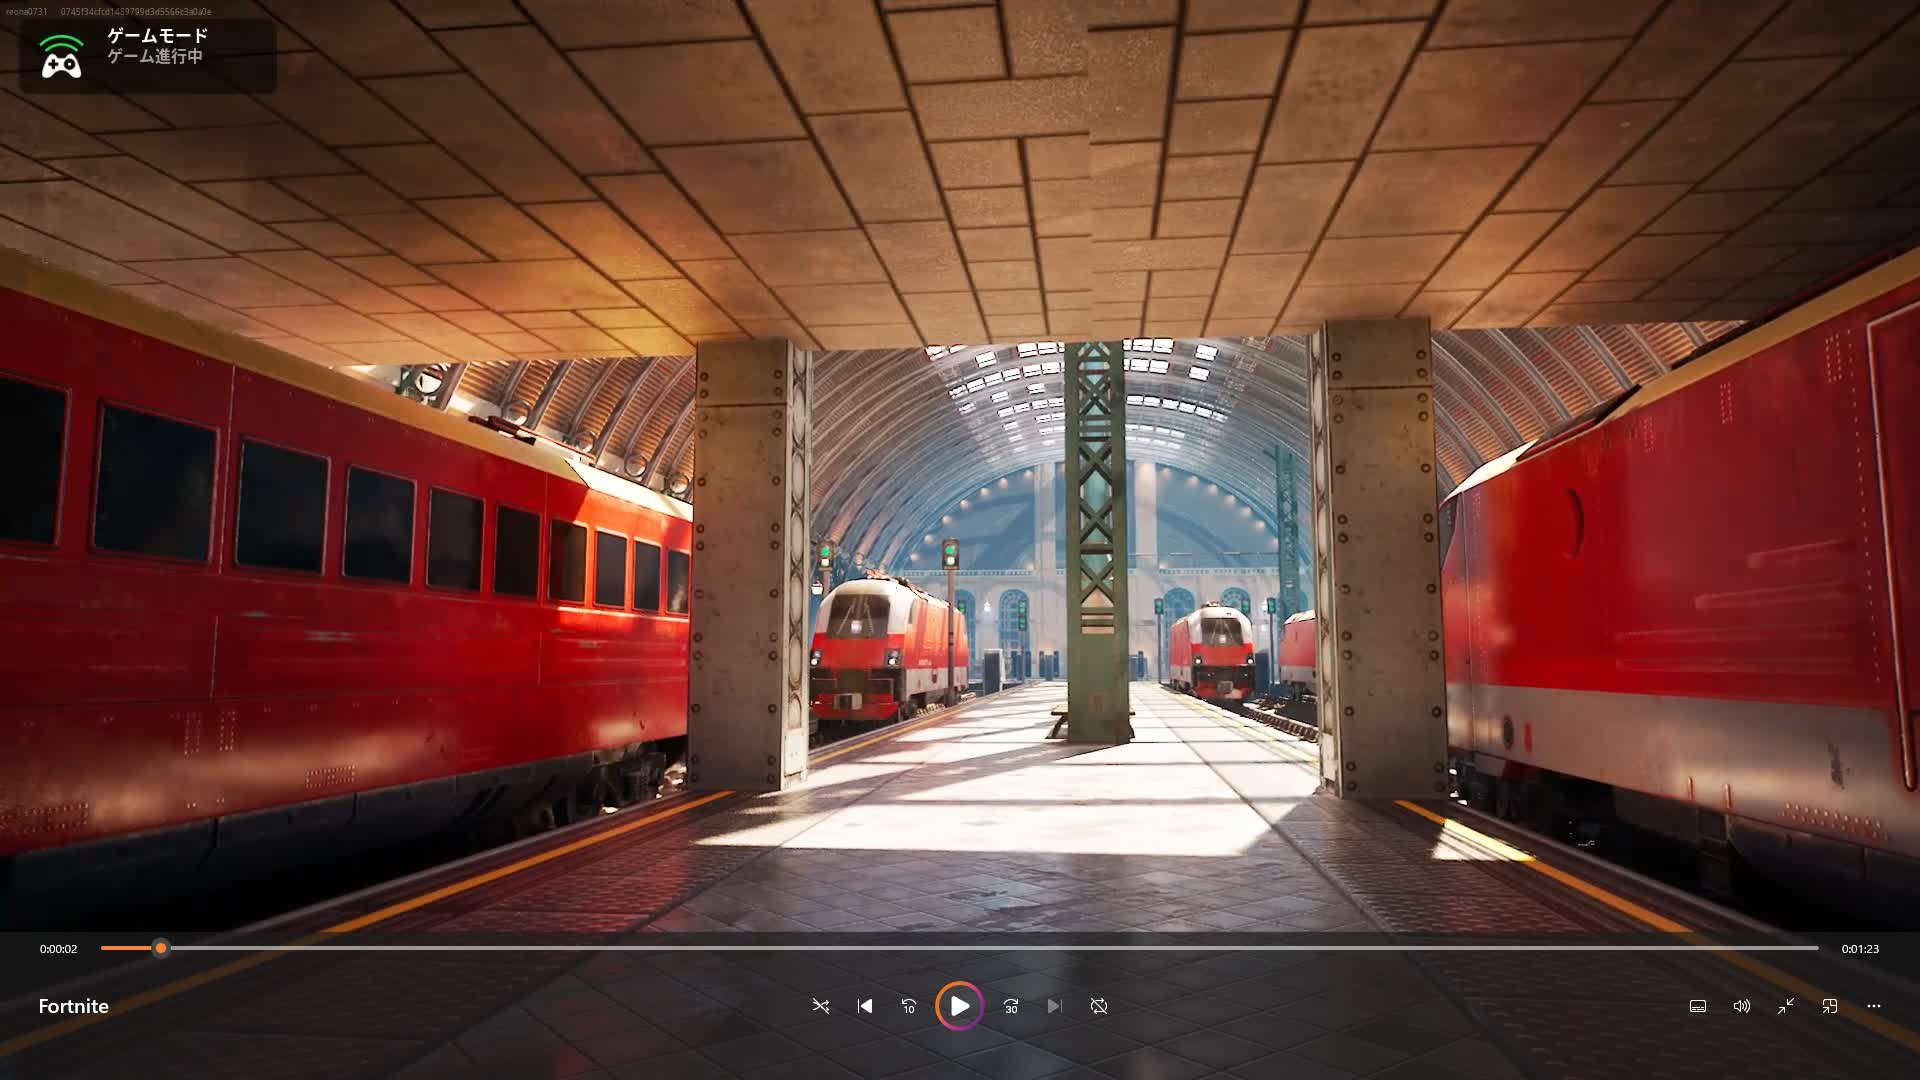The image size is (1920, 1080).
Task: Skip backward 10 seconds
Action: [909, 1006]
